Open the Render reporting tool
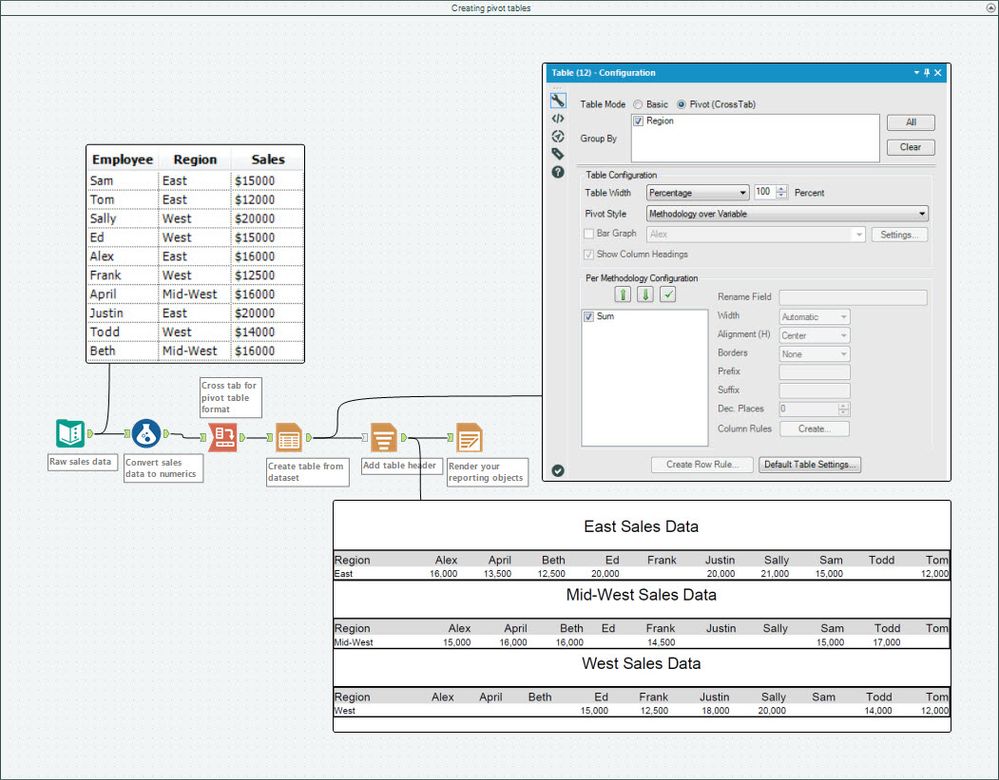The height and width of the screenshot is (780, 999). pos(467,434)
